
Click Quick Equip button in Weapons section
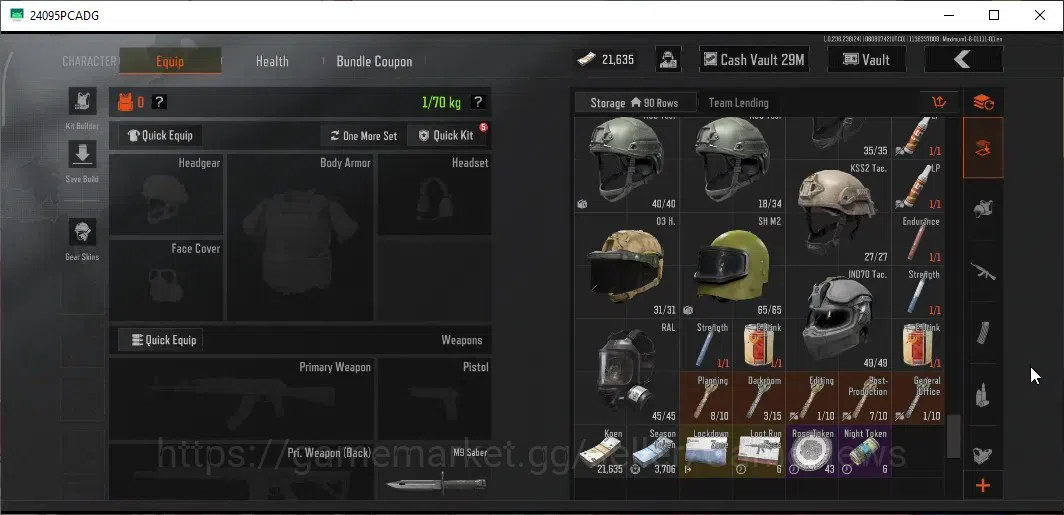(161, 340)
